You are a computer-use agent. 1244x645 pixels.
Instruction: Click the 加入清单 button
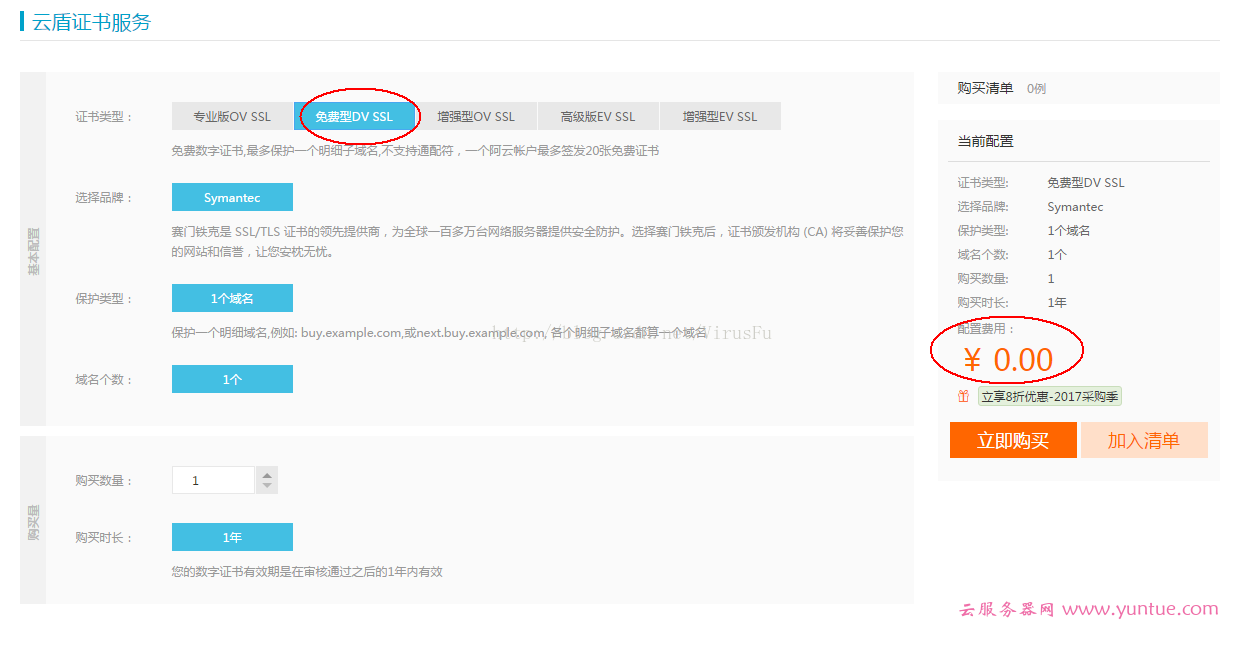pos(1144,440)
